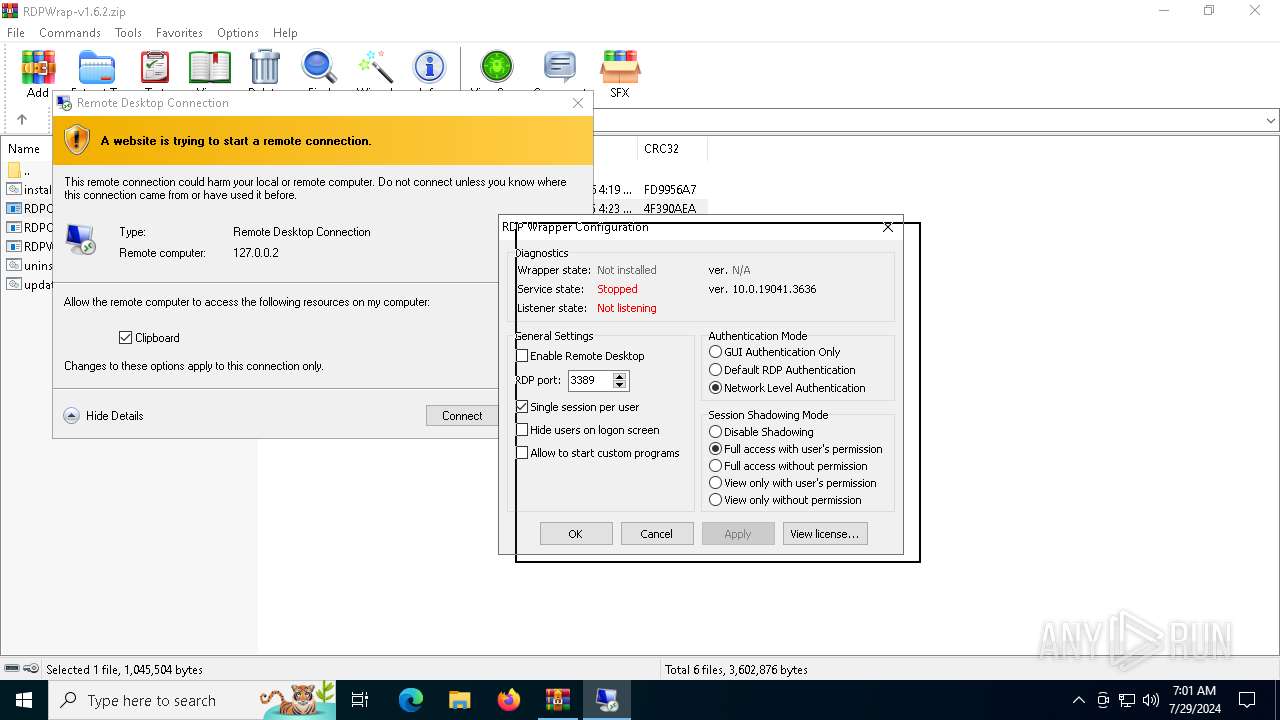Select Network Level Authentication
Viewport: 1280px width, 720px height.
pos(715,388)
